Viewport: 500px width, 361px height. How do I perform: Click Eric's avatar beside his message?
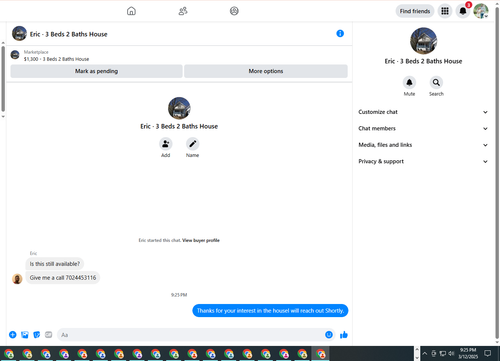coord(17,278)
